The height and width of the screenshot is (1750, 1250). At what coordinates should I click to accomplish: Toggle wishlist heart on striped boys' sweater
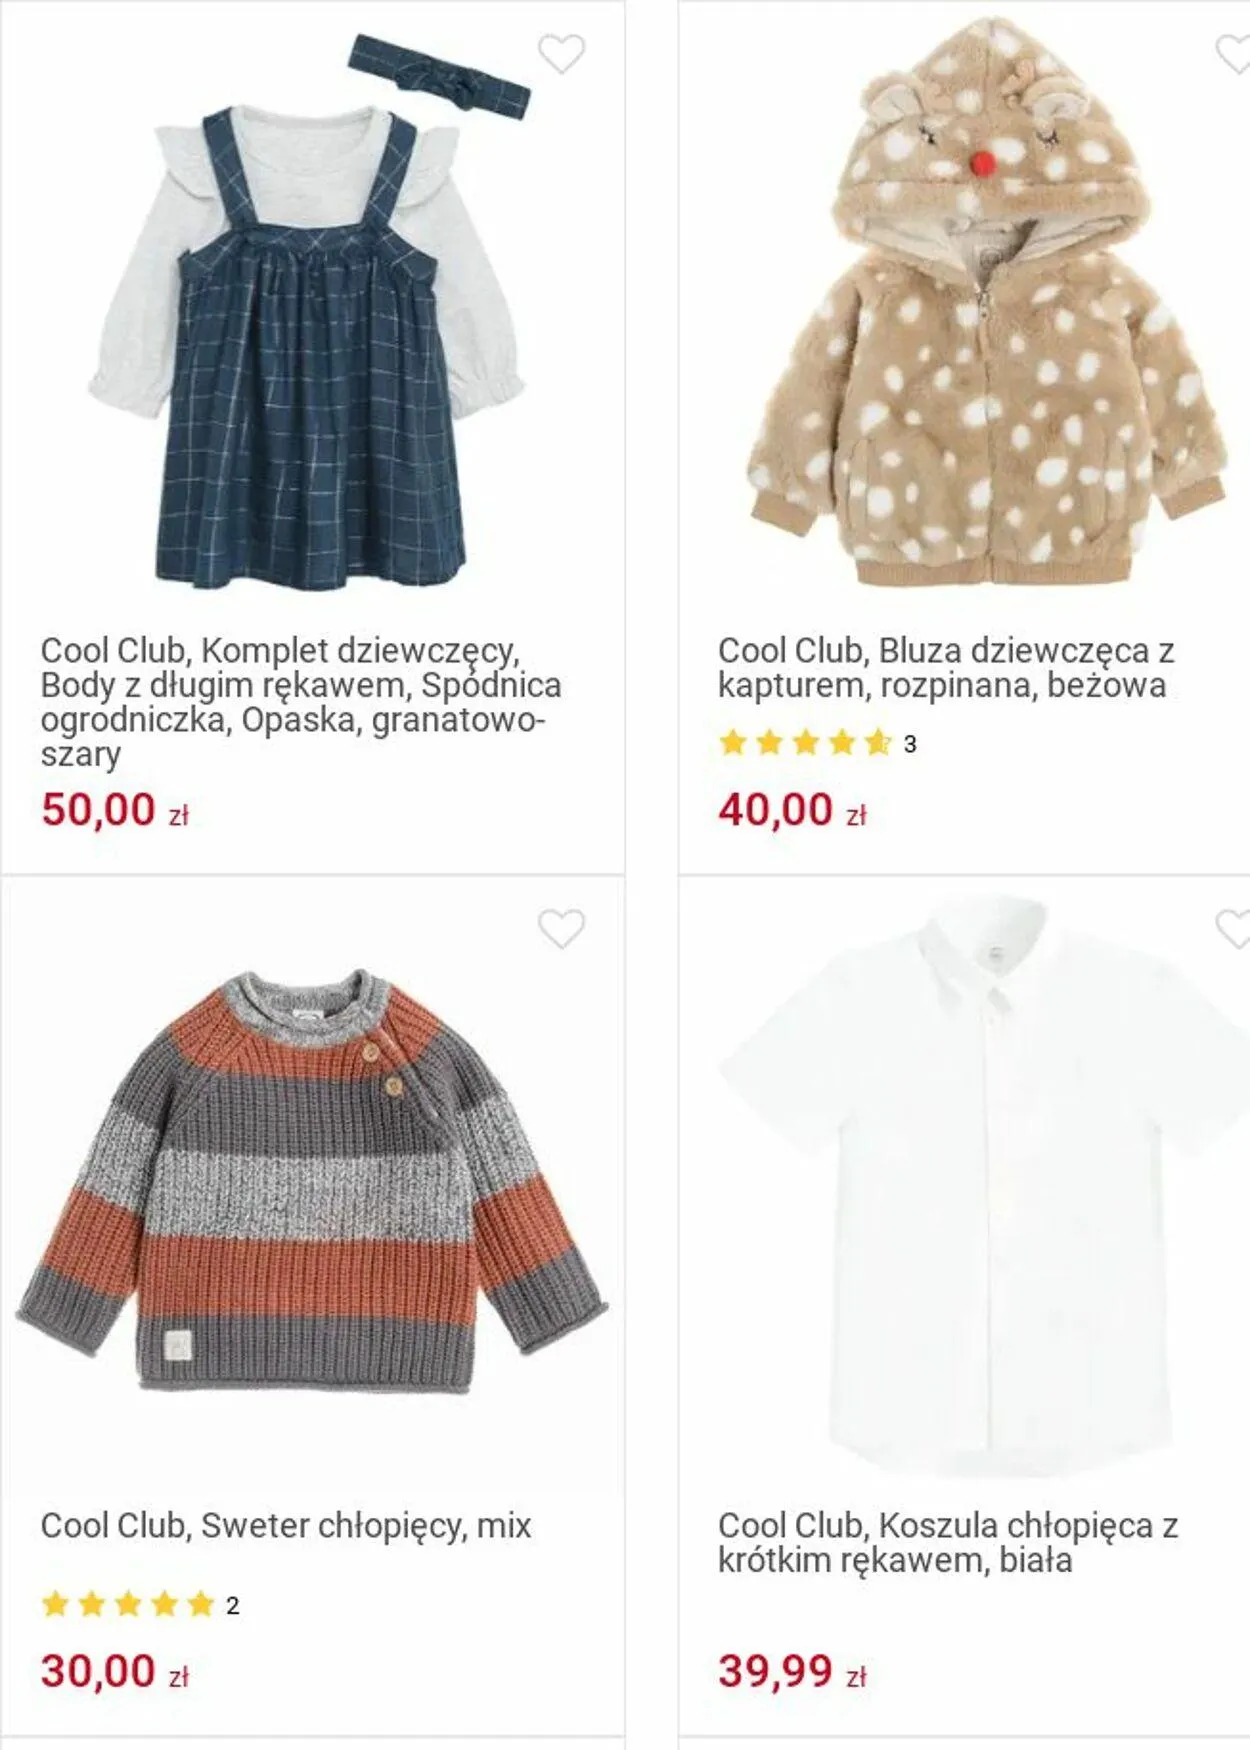point(561,929)
